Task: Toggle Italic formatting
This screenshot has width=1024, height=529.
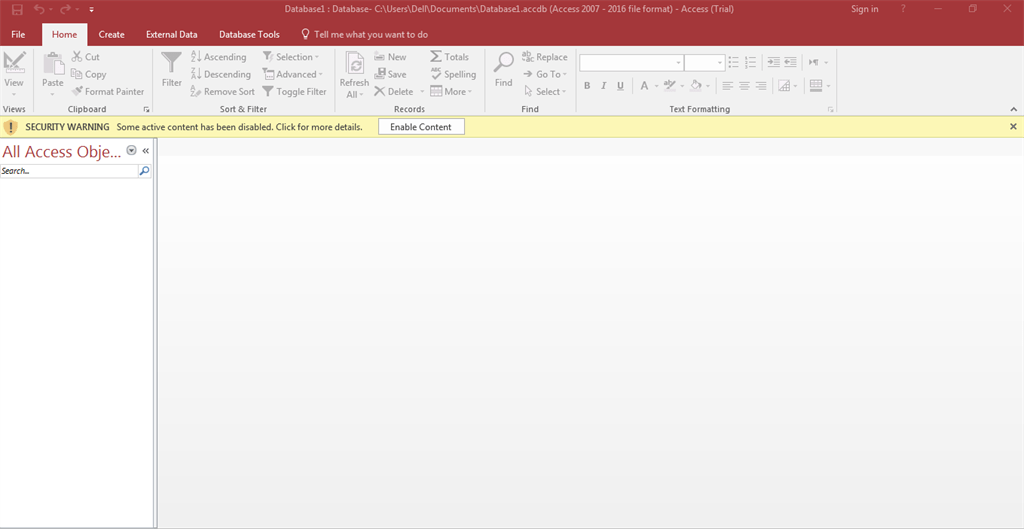Action: (x=603, y=86)
